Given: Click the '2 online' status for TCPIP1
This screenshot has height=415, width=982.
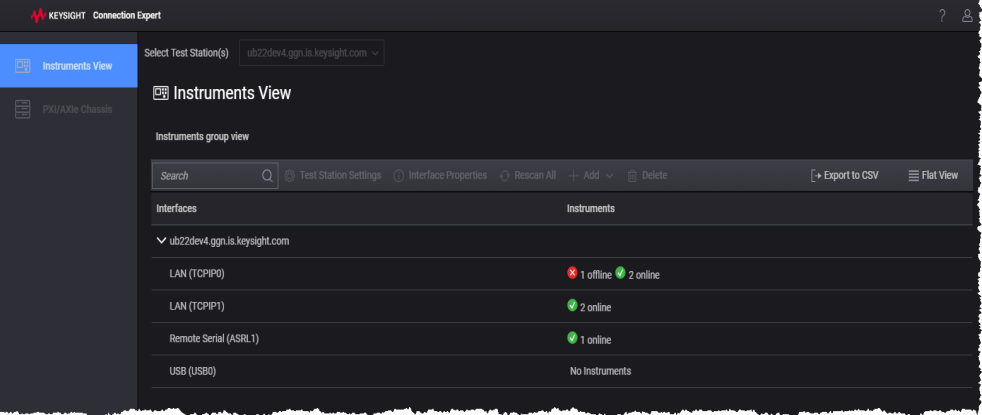Looking at the screenshot, I should (596, 307).
